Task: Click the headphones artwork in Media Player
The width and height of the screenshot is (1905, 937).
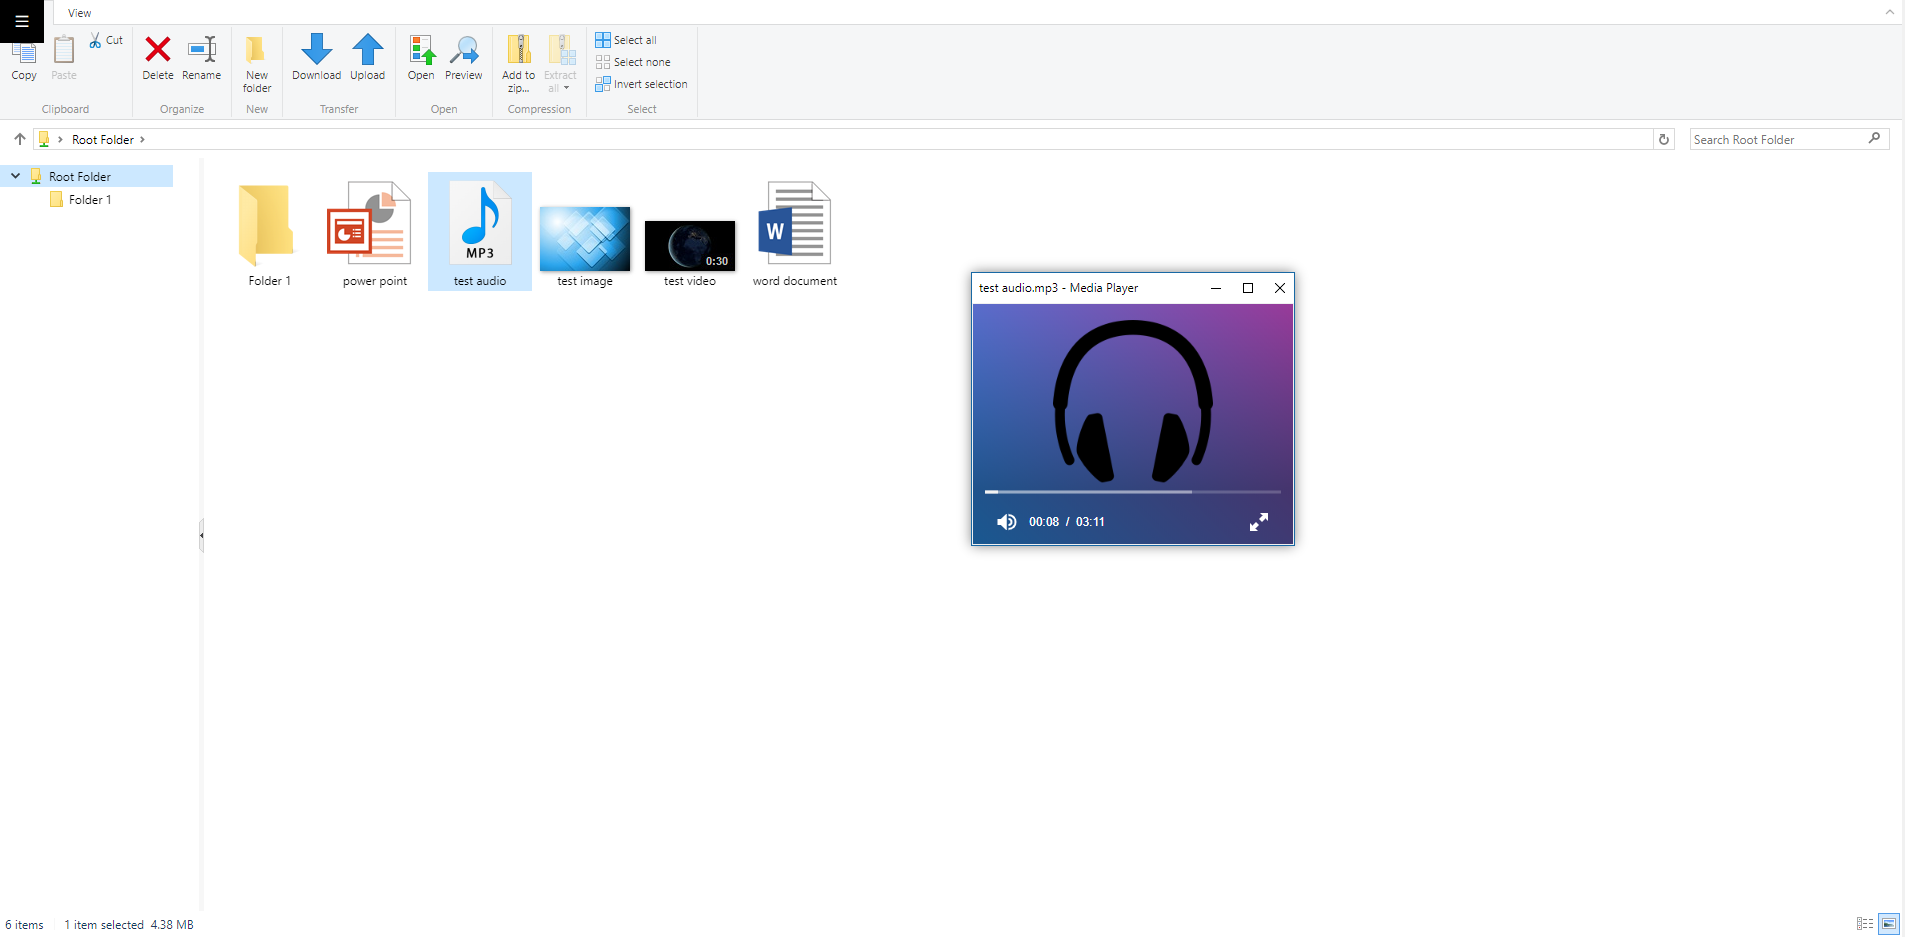Action: click(1133, 400)
